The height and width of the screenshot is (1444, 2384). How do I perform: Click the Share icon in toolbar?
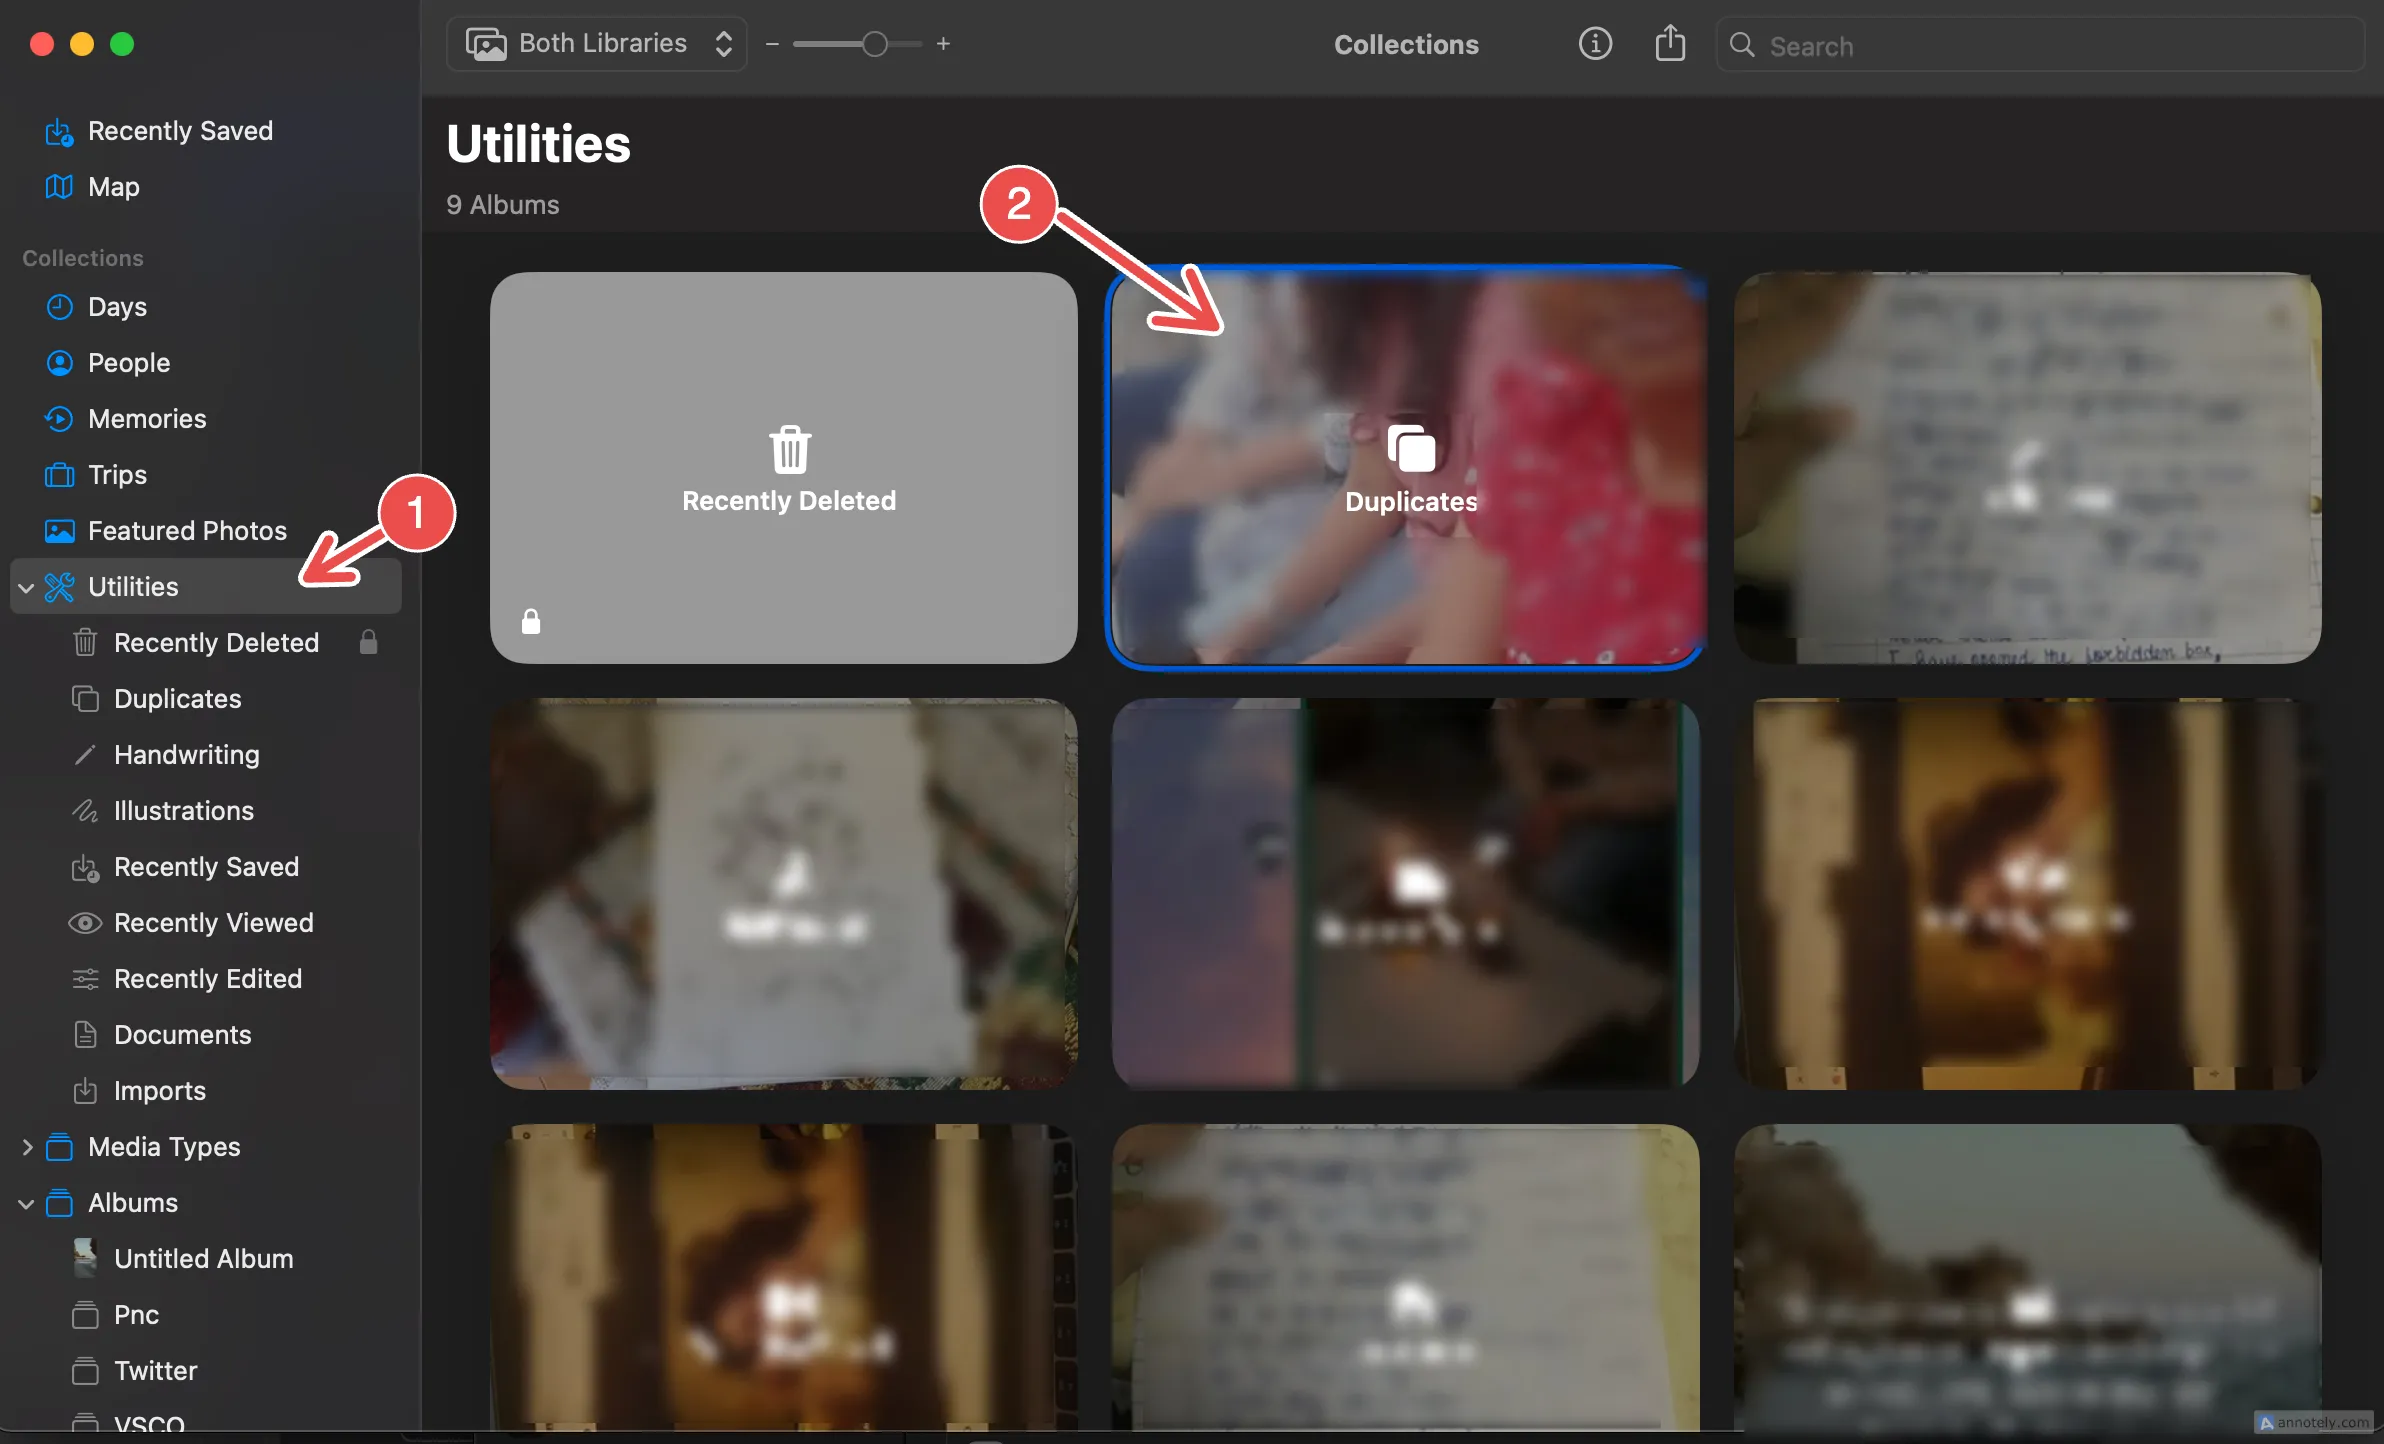coord(1670,44)
